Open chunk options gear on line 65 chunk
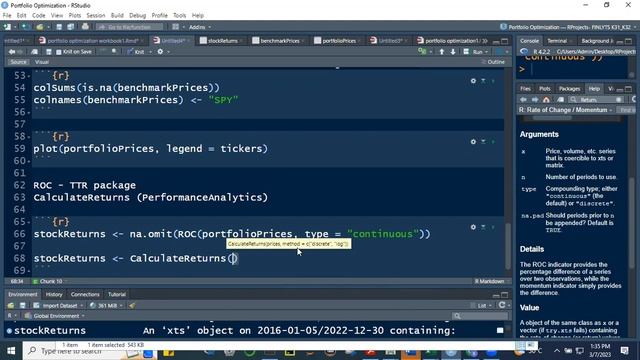 click(x=473, y=227)
